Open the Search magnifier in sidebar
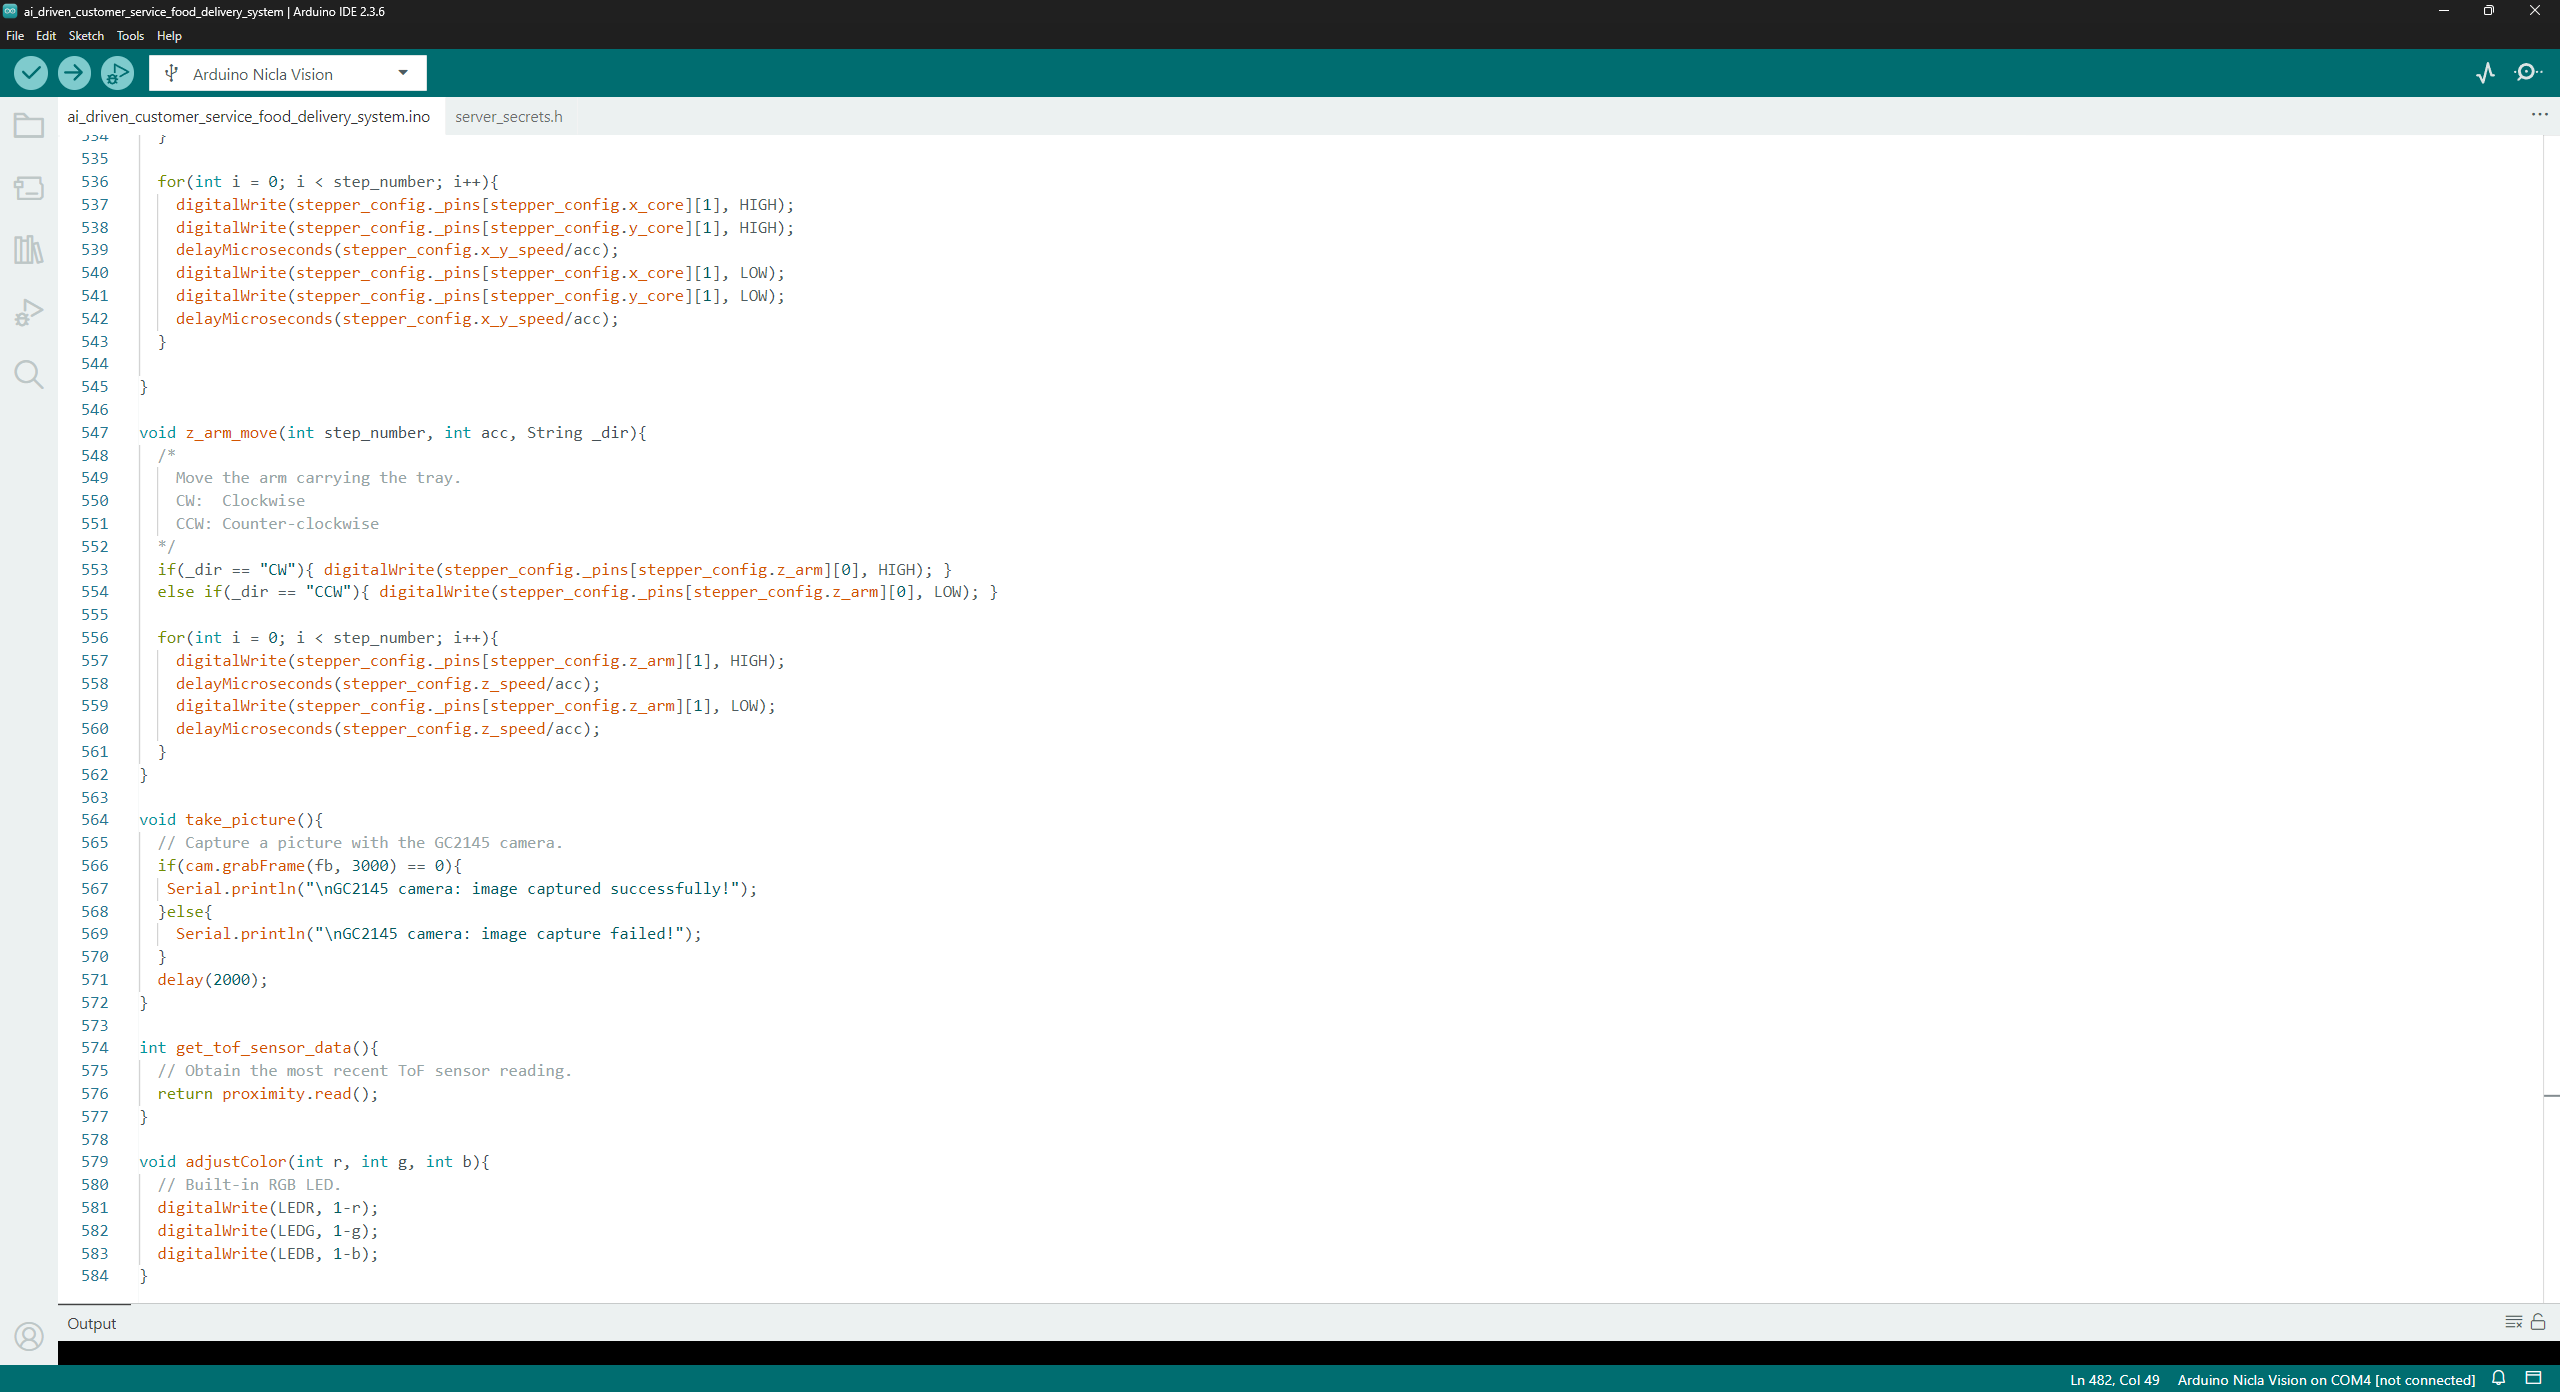Viewport: 2560px width, 1392px height. point(29,374)
